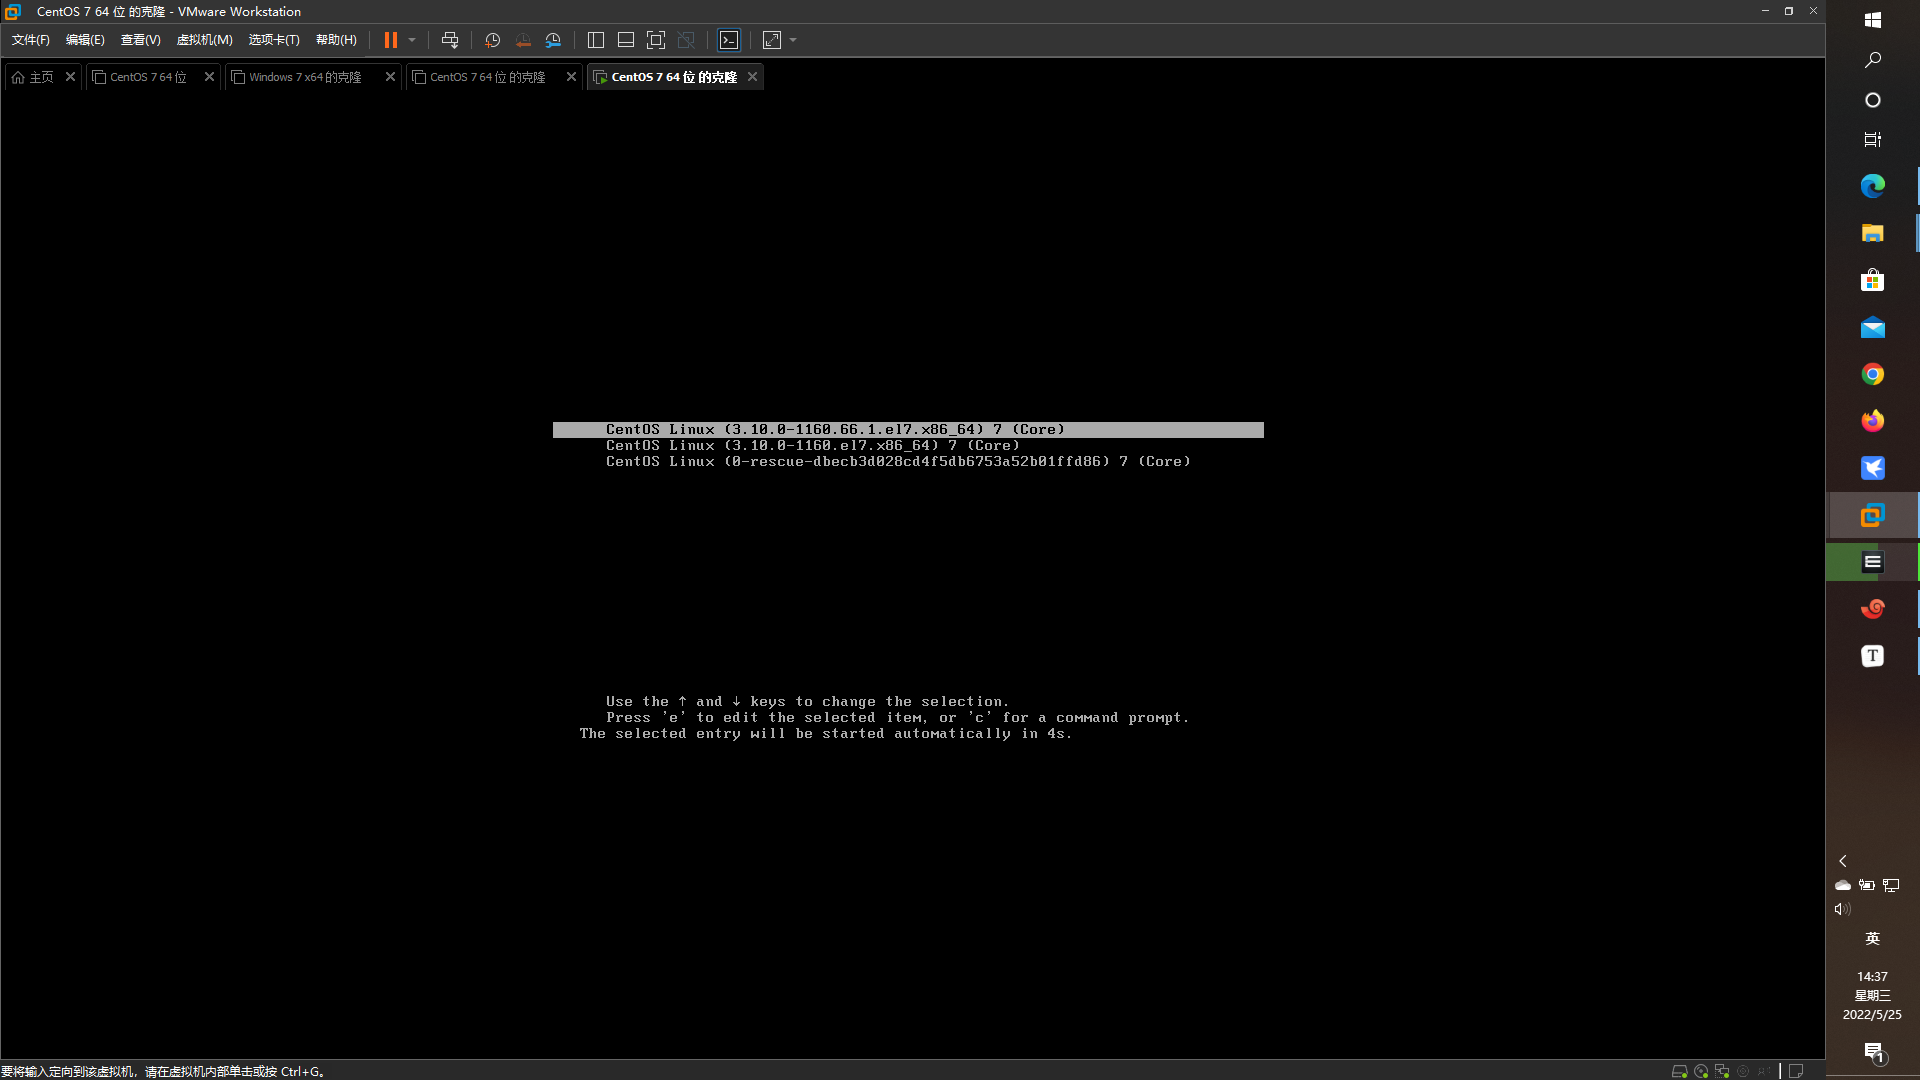The image size is (1920, 1080).
Task: Open Task View on the taskbar
Action: tap(1873, 140)
